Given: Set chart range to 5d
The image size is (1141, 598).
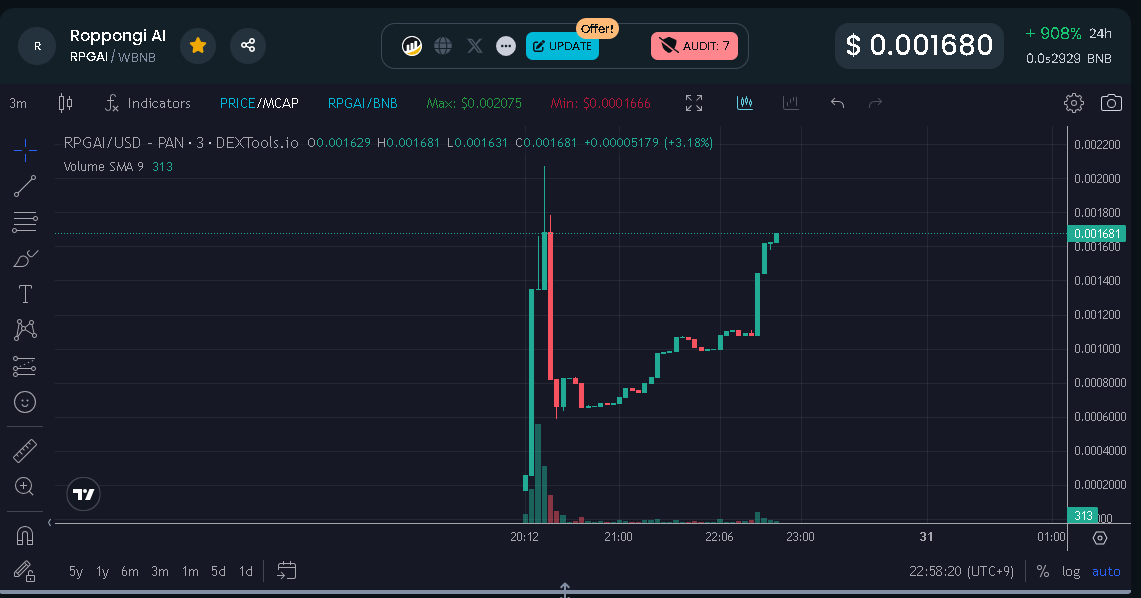Looking at the screenshot, I should click(218, 572).
